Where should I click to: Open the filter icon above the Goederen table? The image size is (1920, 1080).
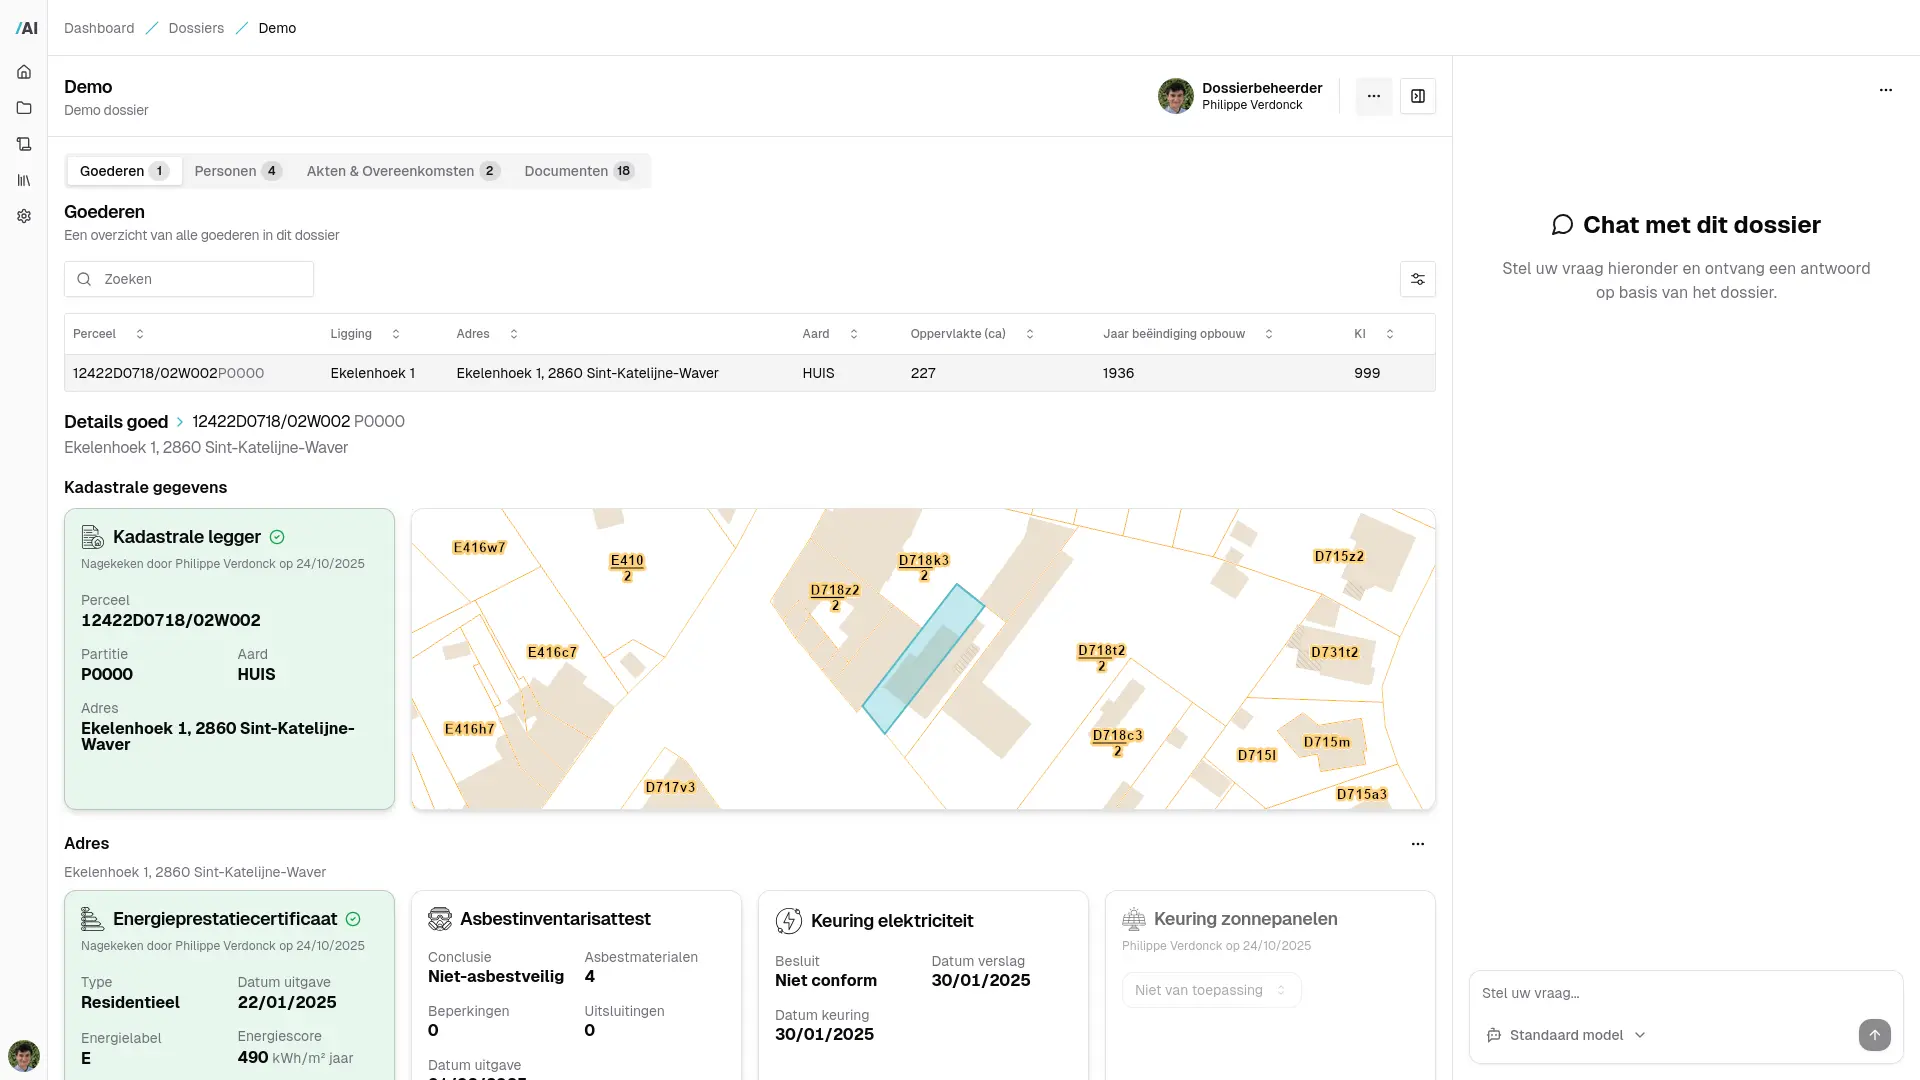pos(1417,279)
